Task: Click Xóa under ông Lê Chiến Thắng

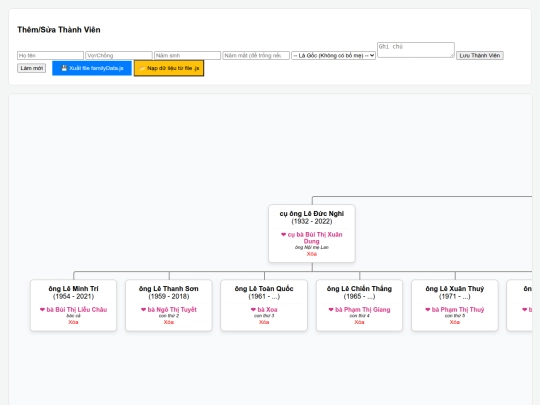Action: tap(359, 322)
